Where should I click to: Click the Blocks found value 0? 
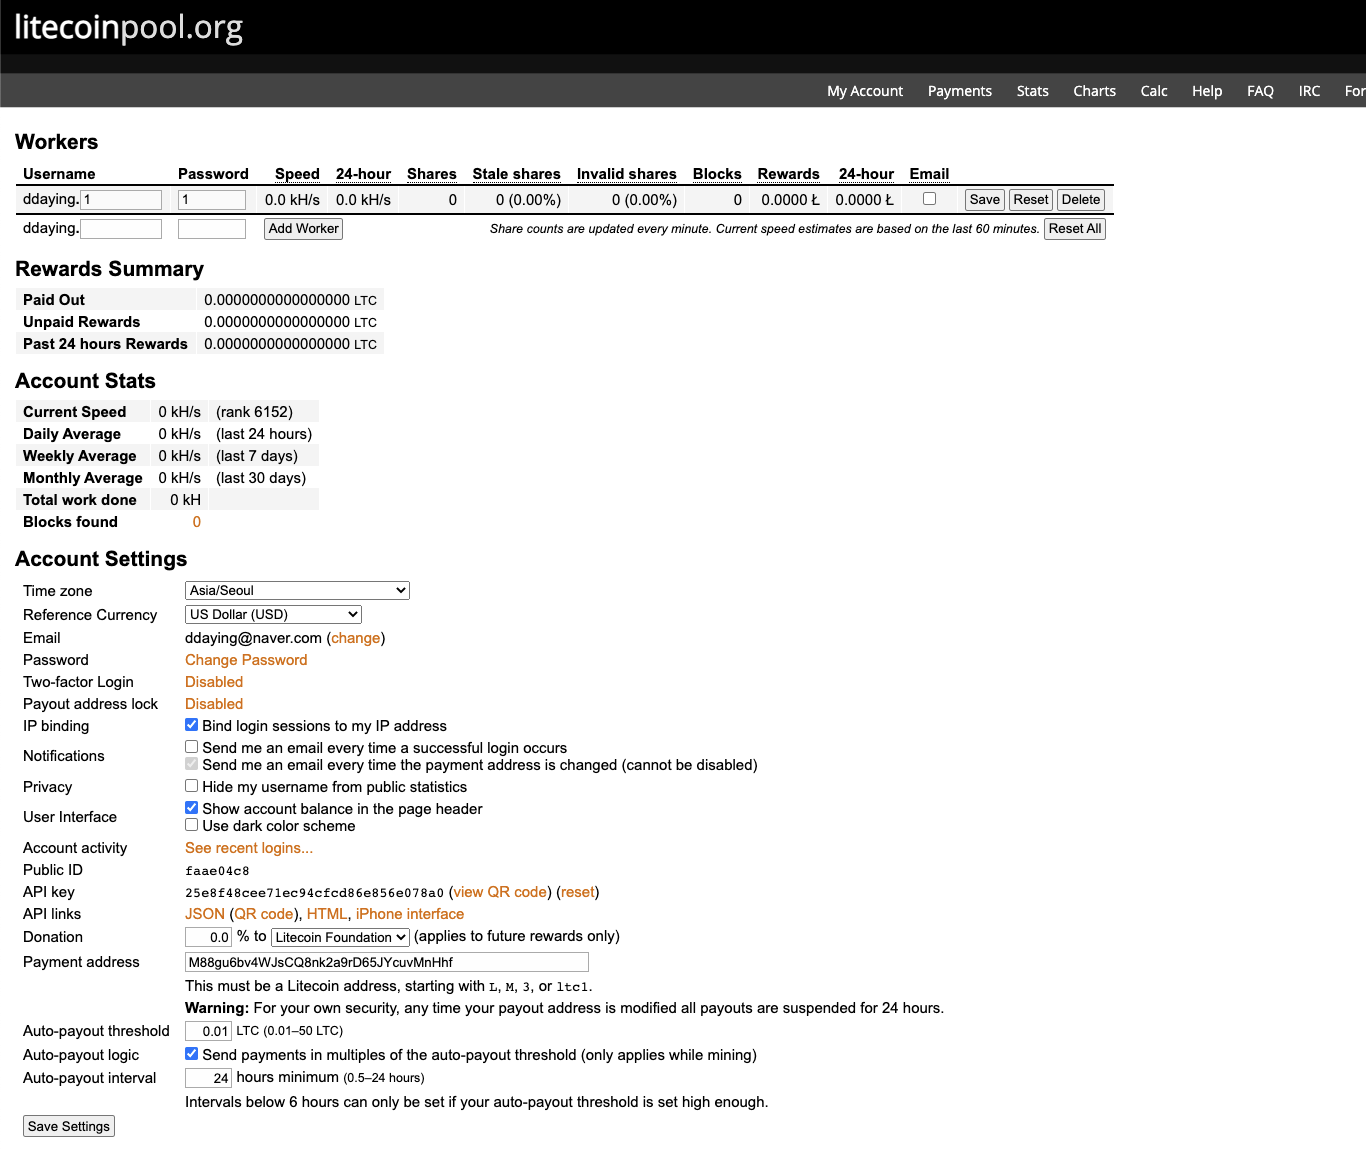197,522
